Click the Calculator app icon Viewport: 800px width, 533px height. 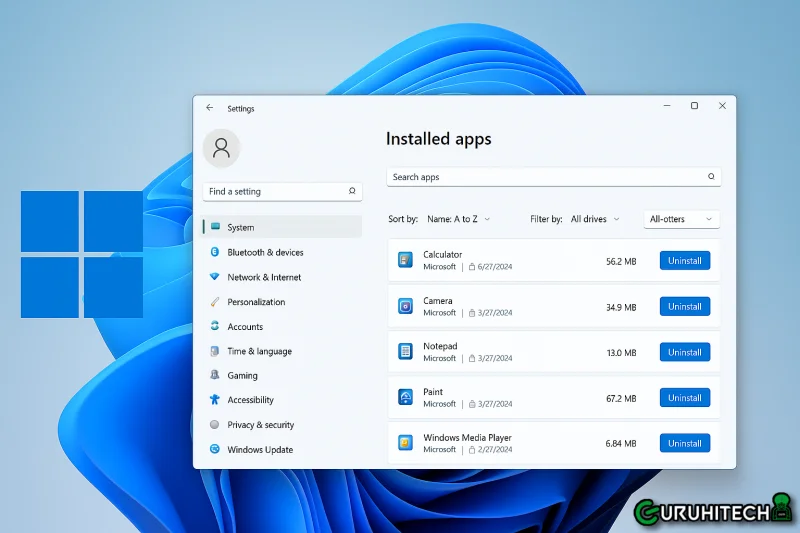(405, 260)
